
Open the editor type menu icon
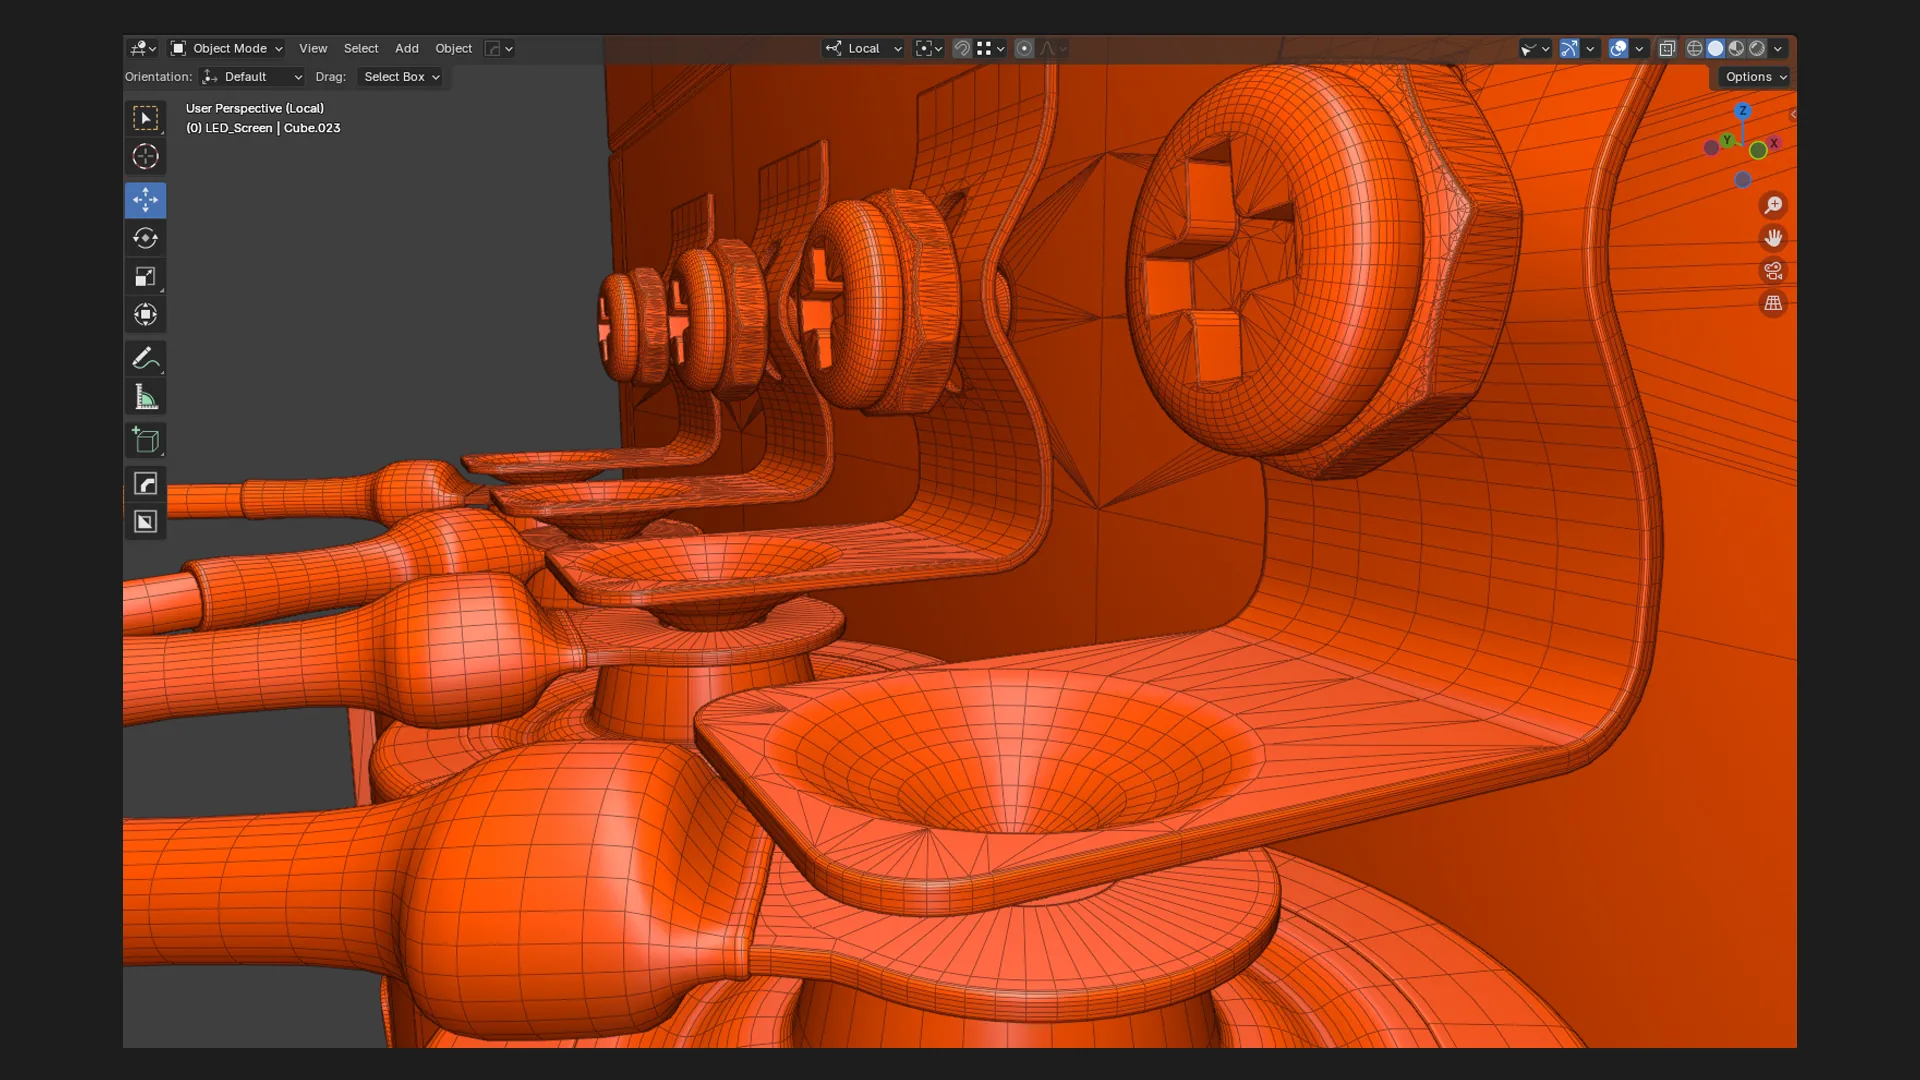click(143, 48)
